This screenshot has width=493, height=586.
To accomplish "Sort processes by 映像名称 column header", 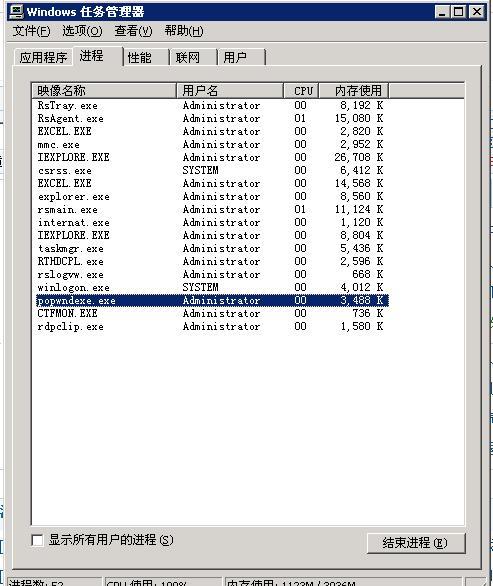I will coord(104,90).
